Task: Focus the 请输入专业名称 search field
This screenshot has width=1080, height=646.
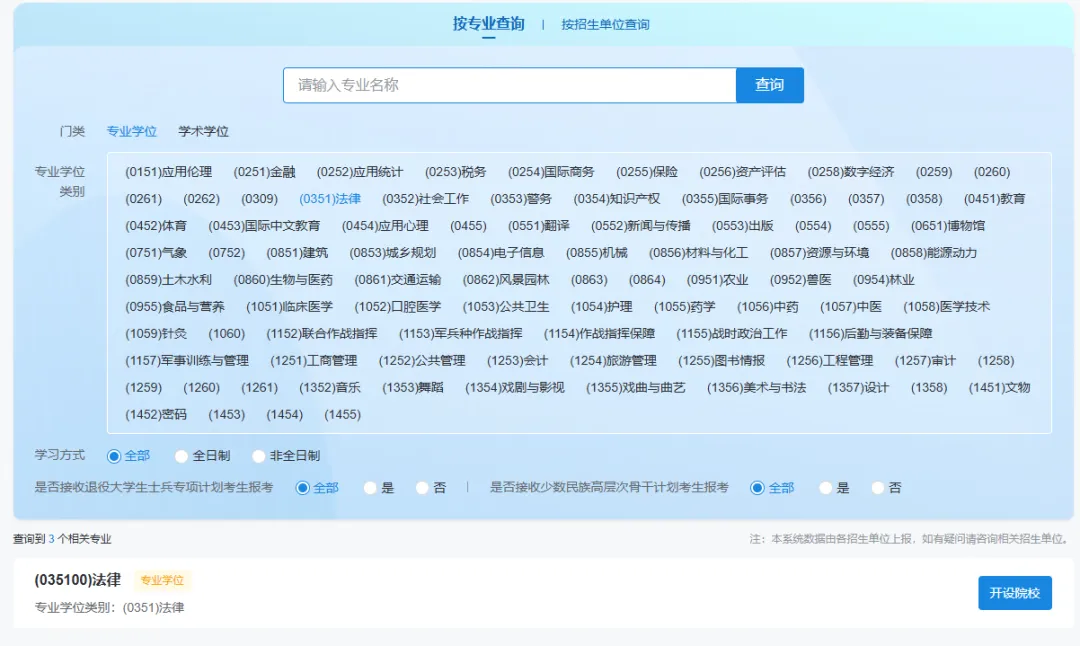Action: [510, 85]
